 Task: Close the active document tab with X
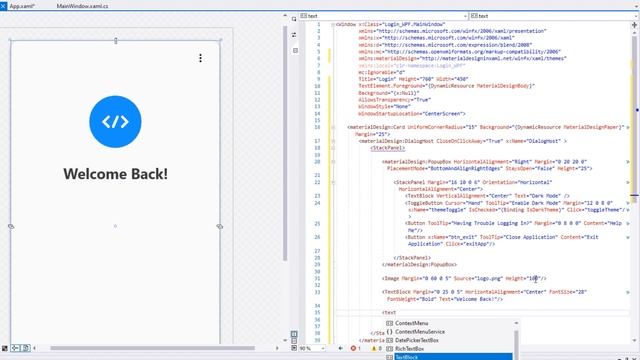tap(3, 6)
